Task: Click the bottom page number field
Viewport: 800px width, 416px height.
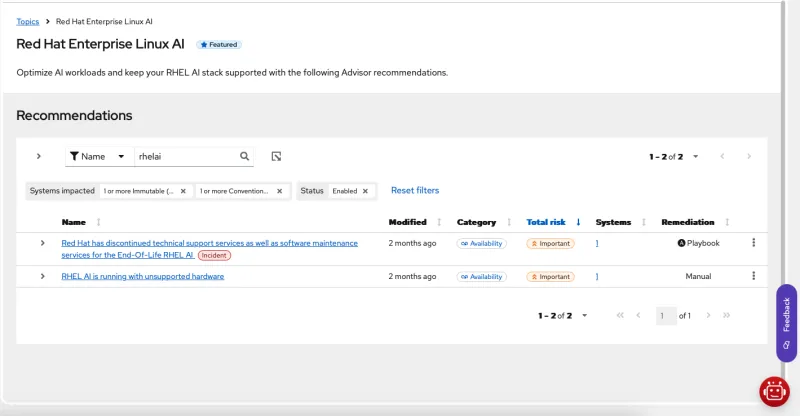Action: click(x=665, y=315)
